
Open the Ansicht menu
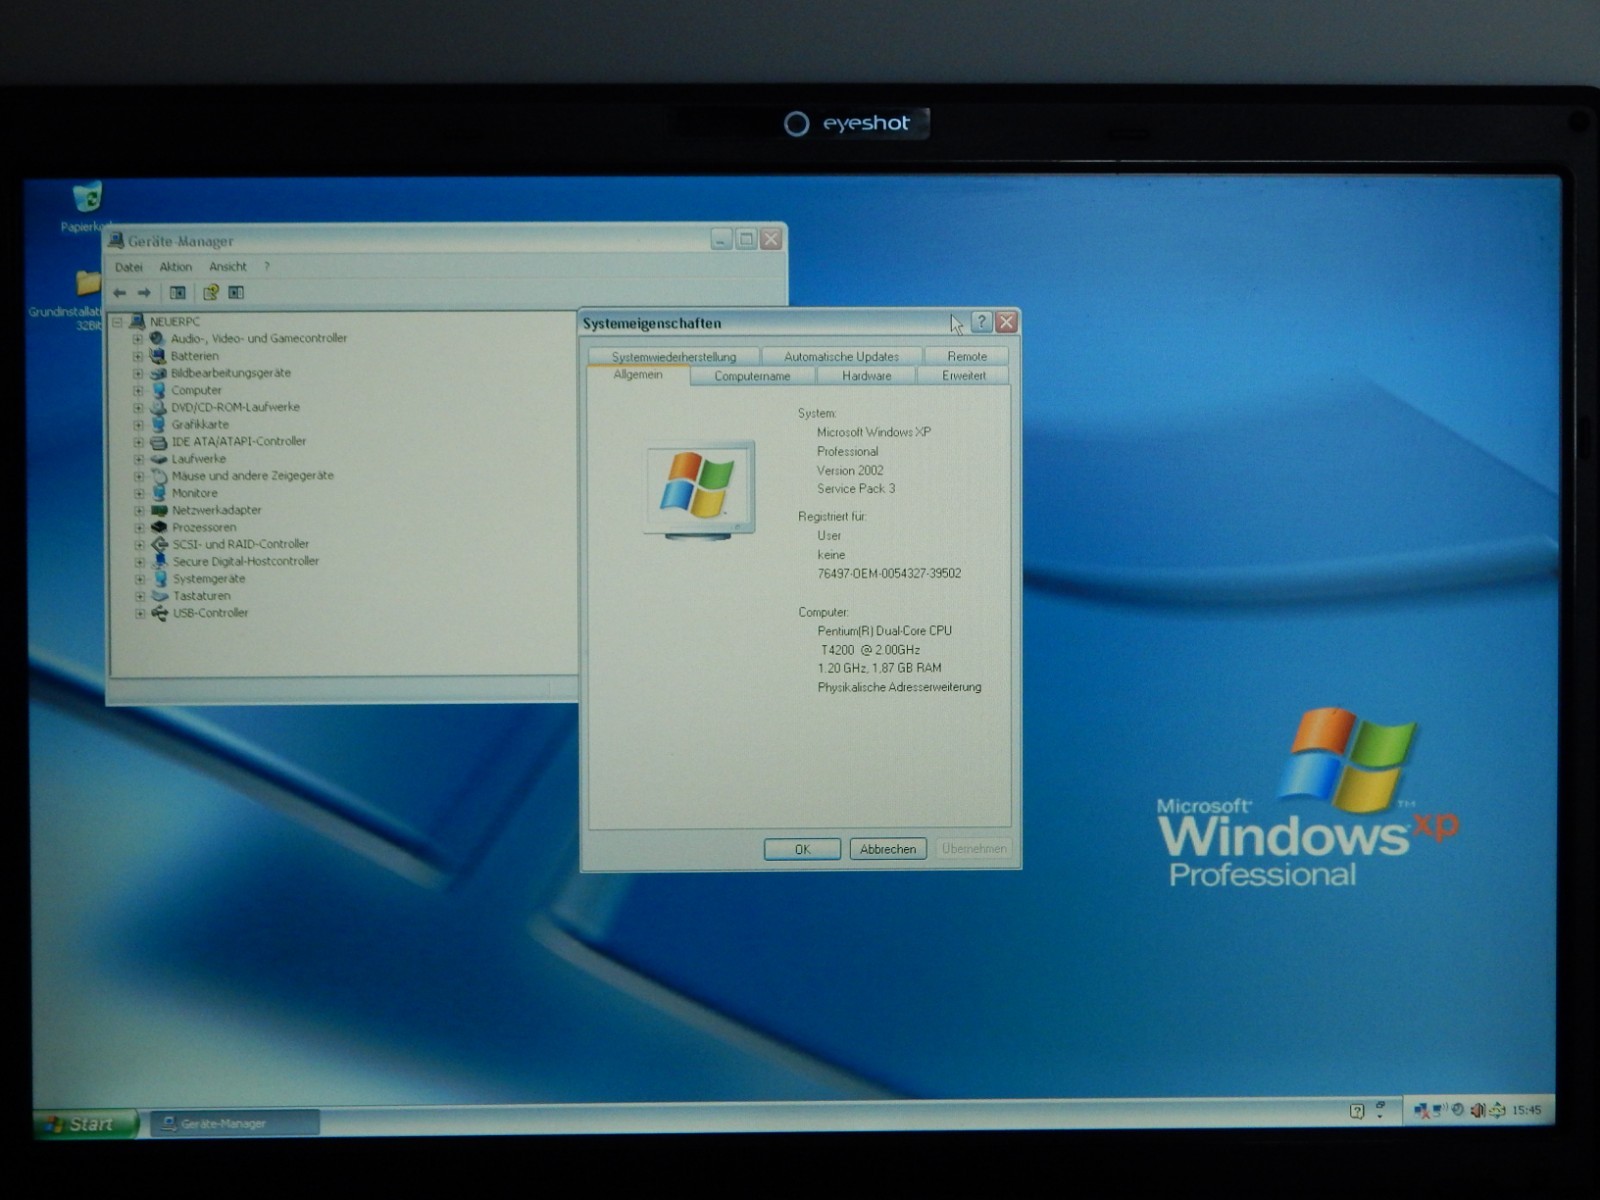(x=228, y=267)
